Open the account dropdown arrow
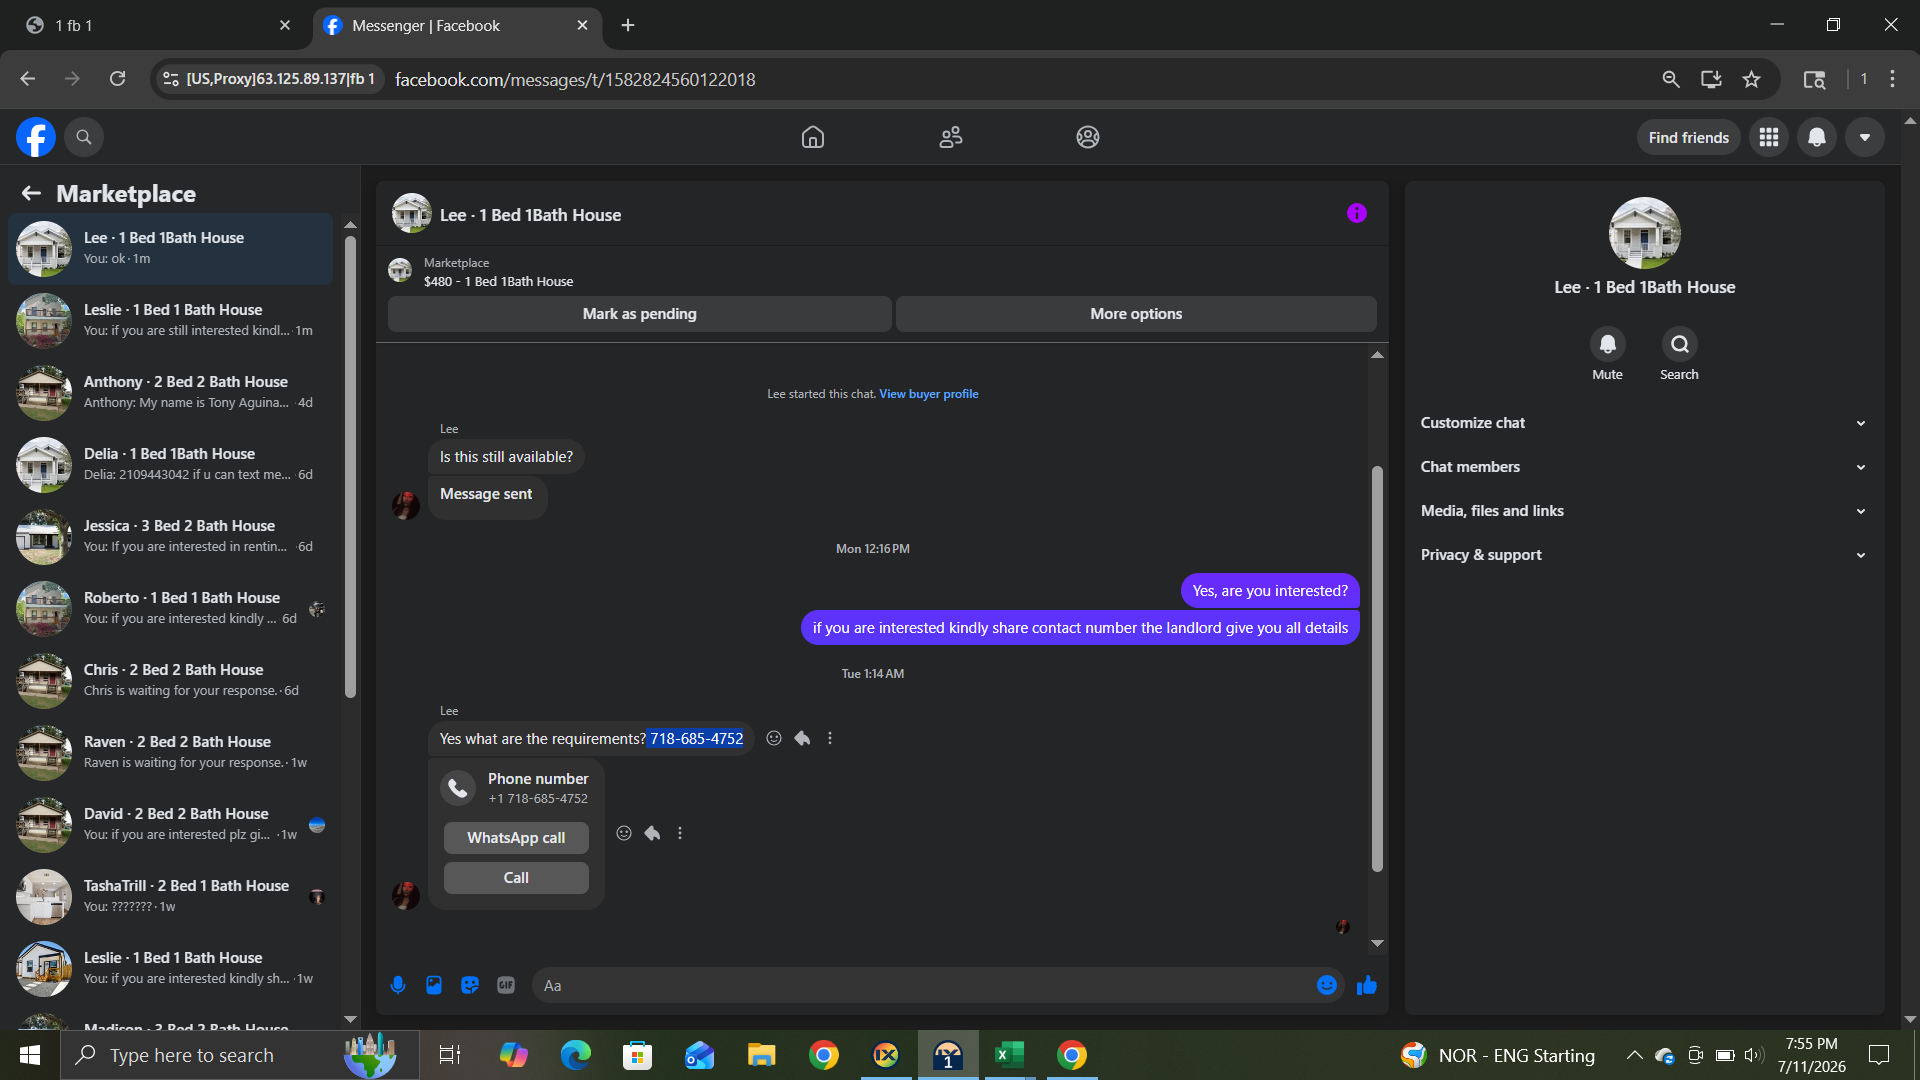Viewport: 1920px width, 1080px height. tap(1865, 137)
